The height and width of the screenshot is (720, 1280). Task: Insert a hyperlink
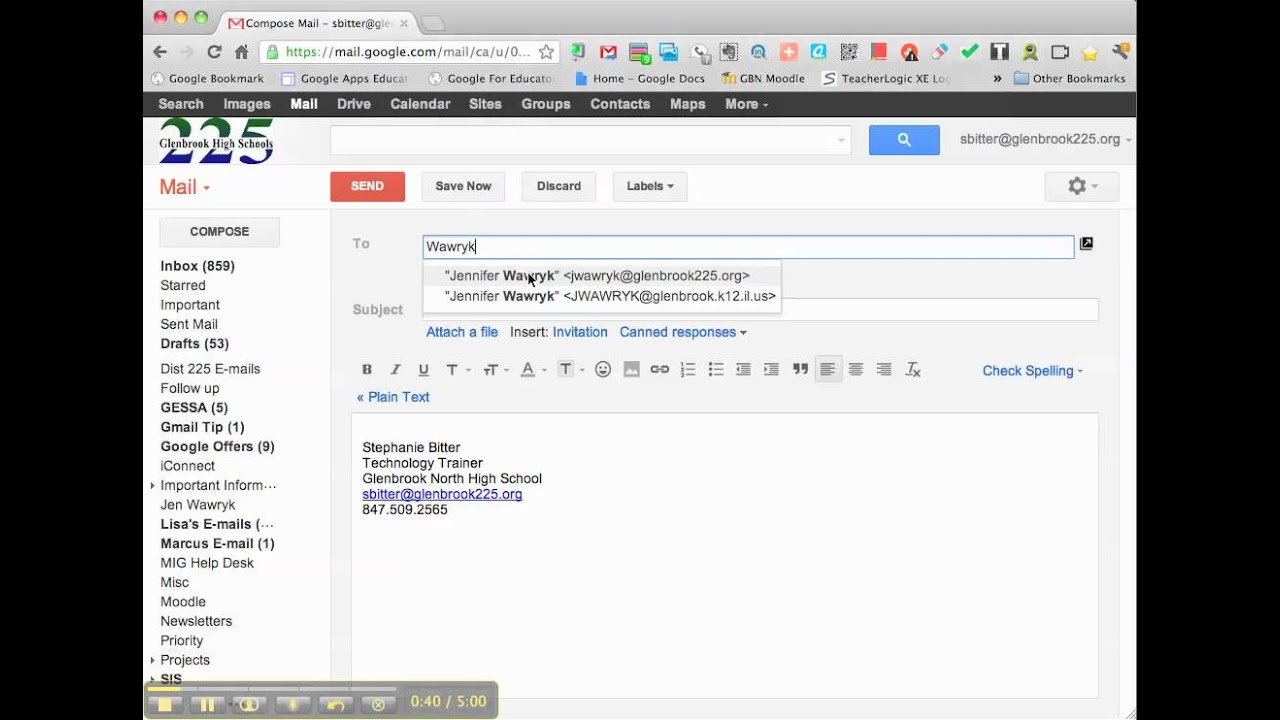click(659, 370)
